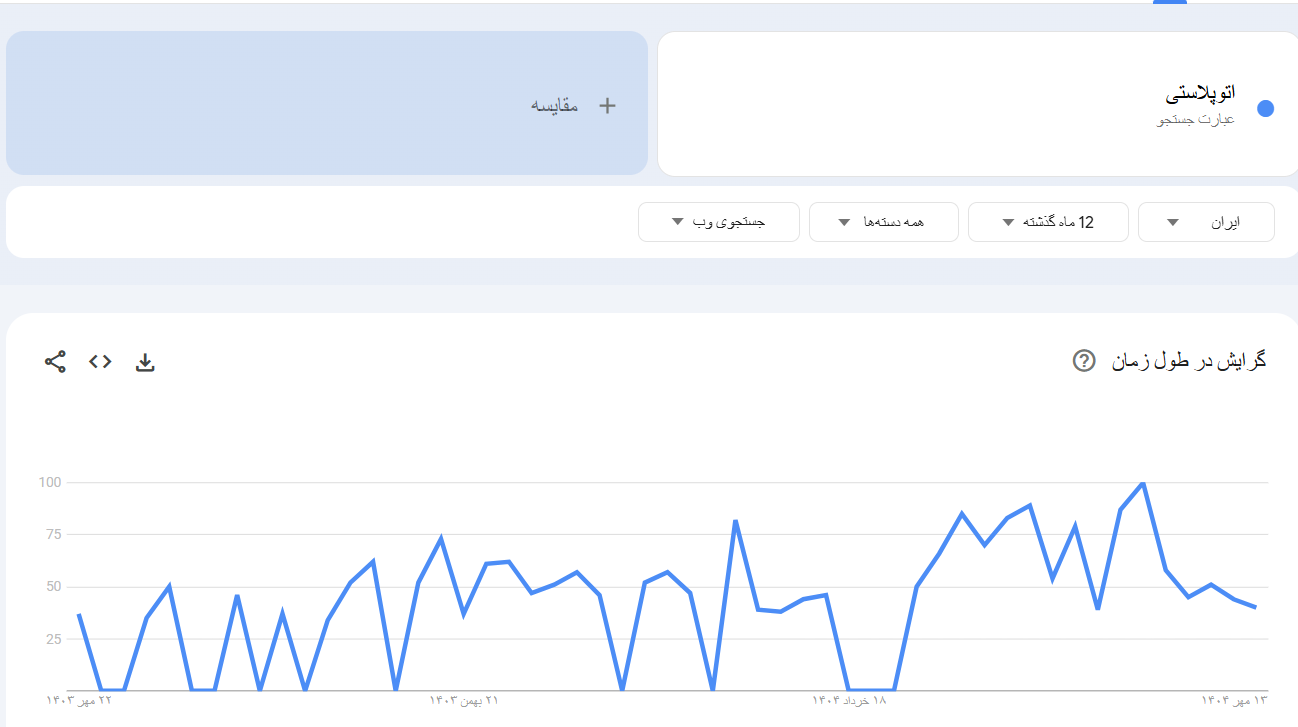This screenshot has height=727, width=1298.
Task: Click the عبارت جستجو subtitle text
Action: [x=1196, y=120]
